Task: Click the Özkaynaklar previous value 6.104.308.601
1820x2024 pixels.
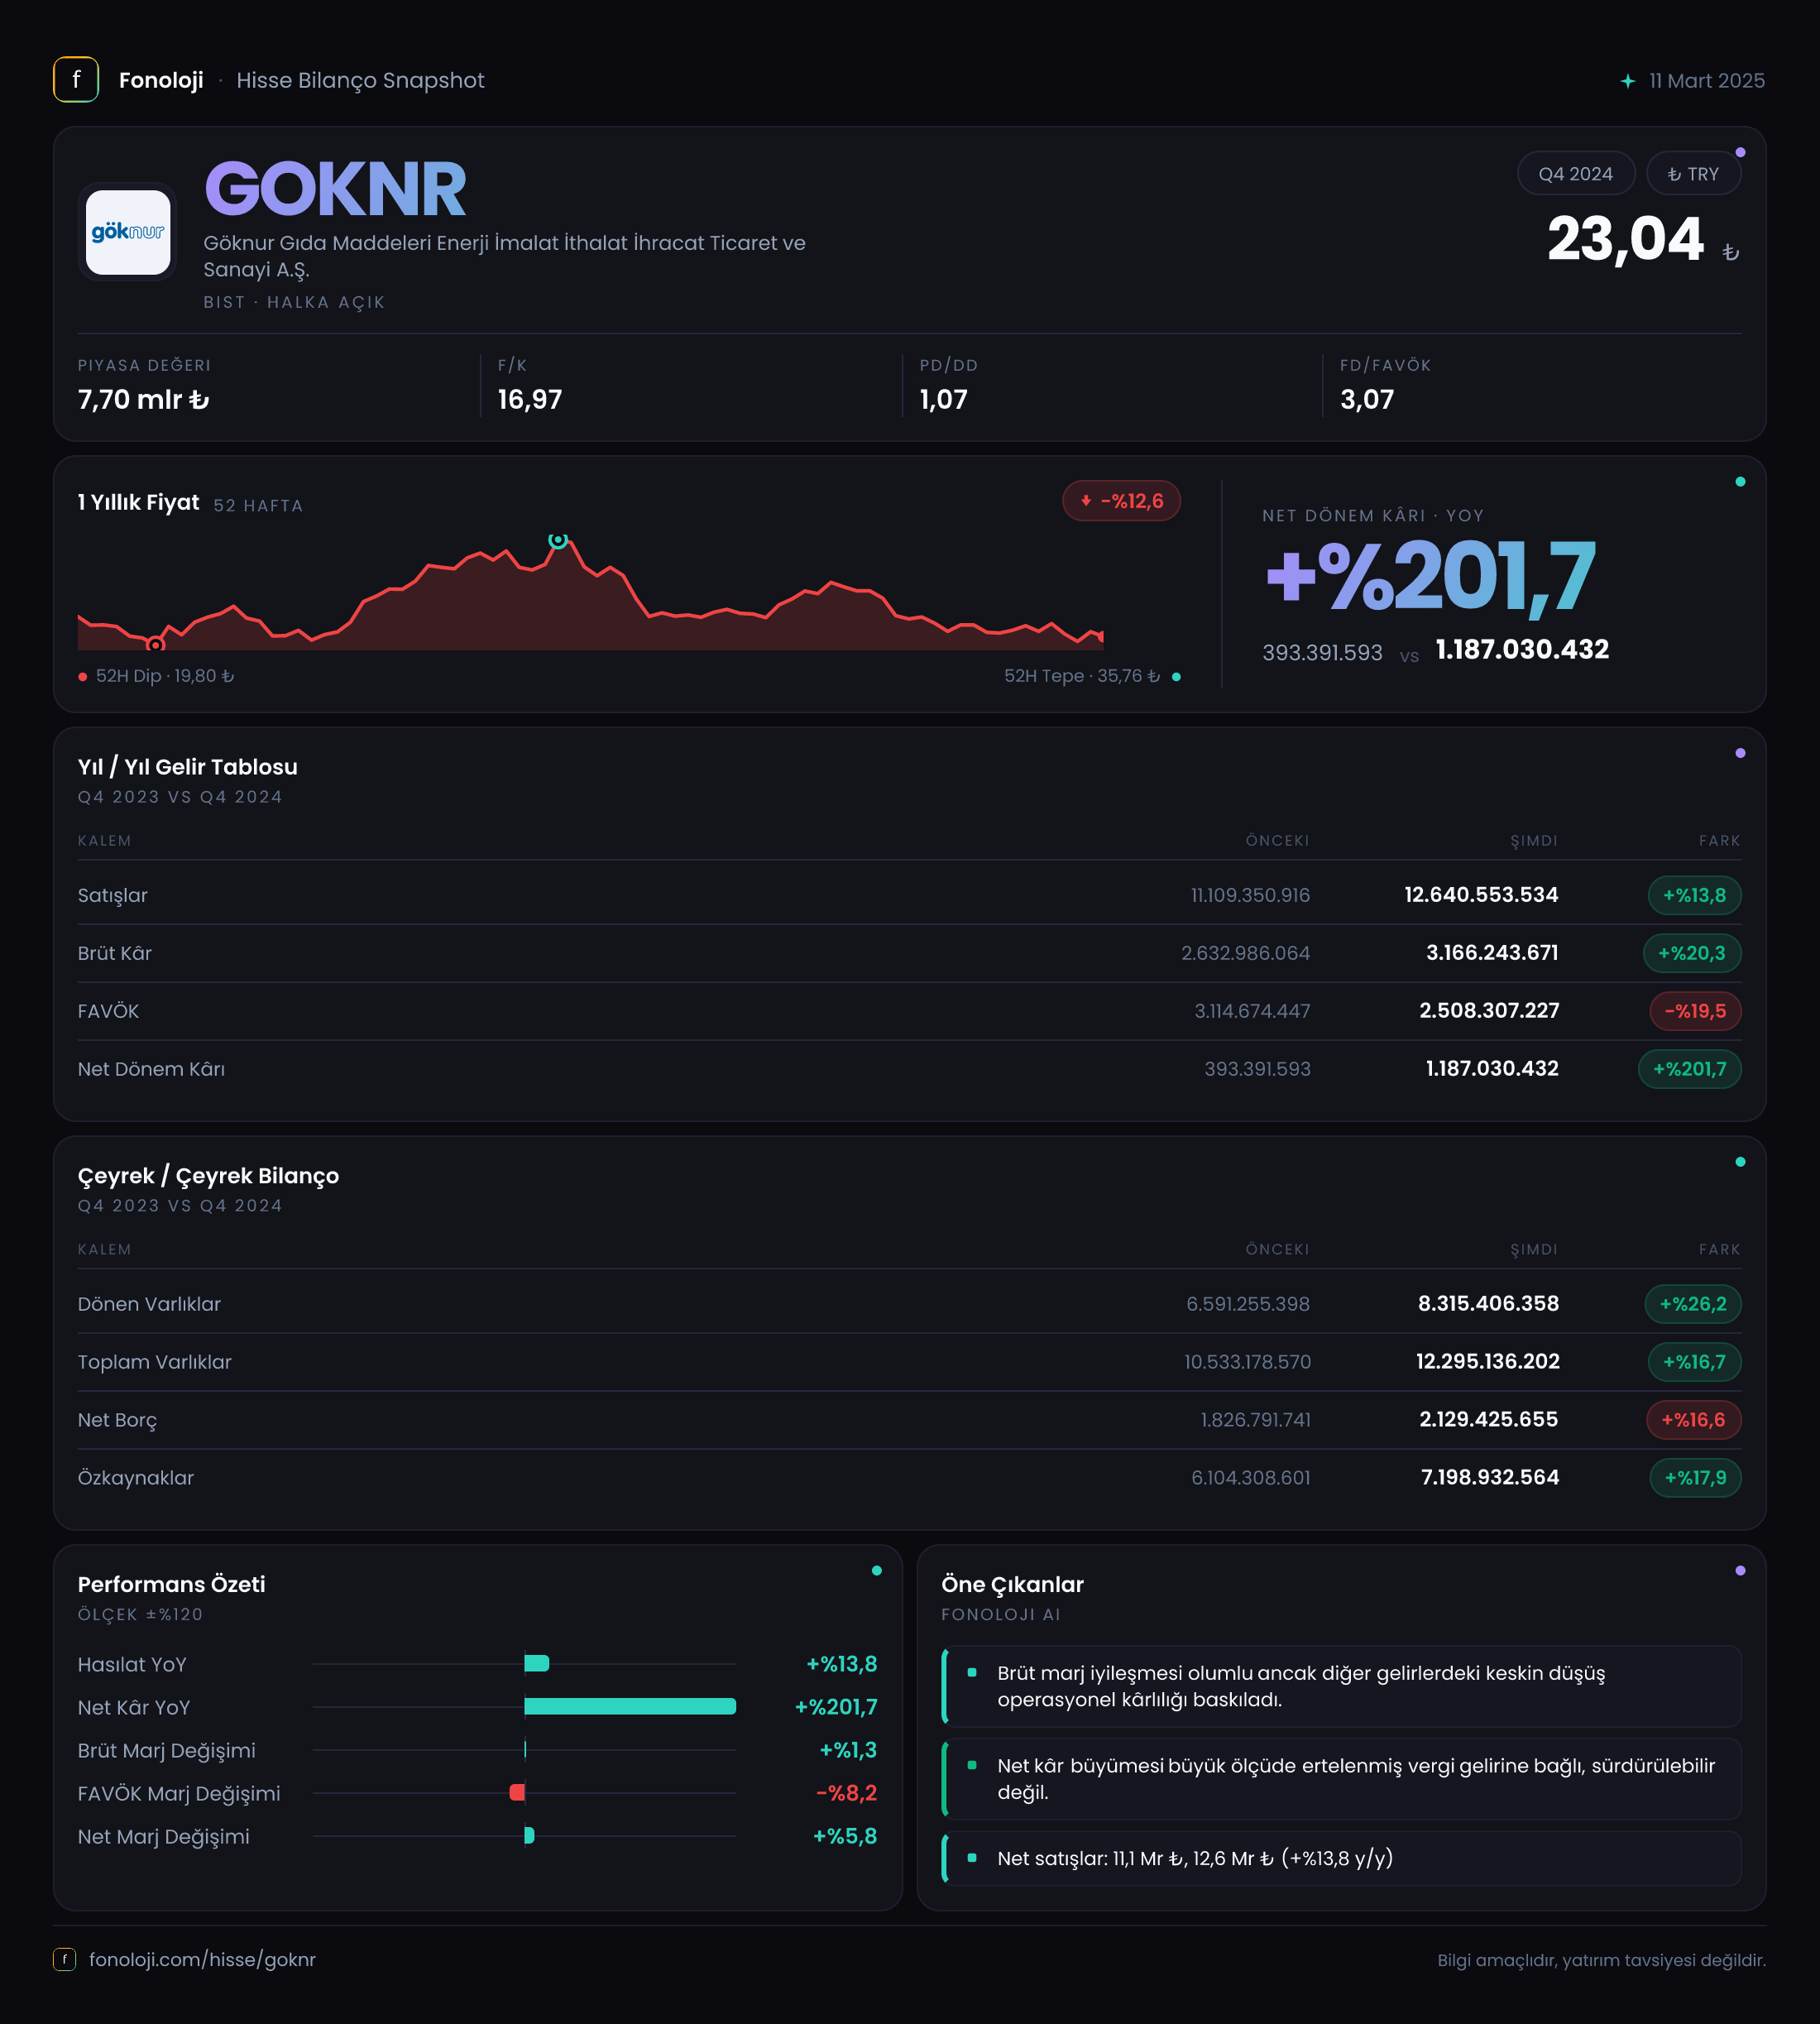Action: click(1251, 1478)
